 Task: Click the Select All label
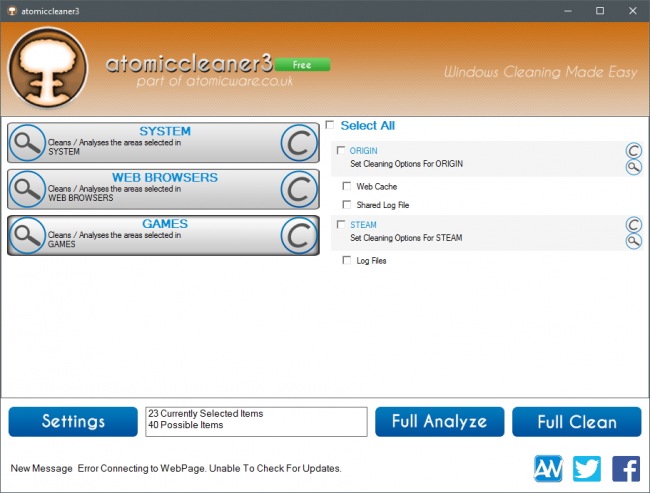point(368,126)
